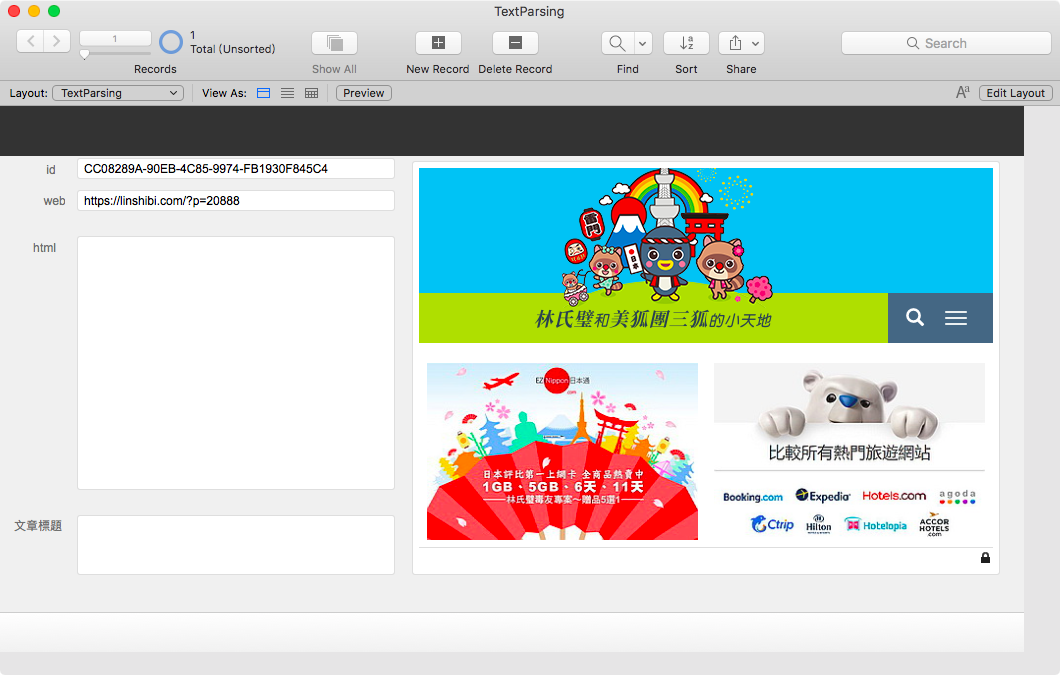Click the Share icon
Screen dimensions: 1060x675
tap(735, 43)
